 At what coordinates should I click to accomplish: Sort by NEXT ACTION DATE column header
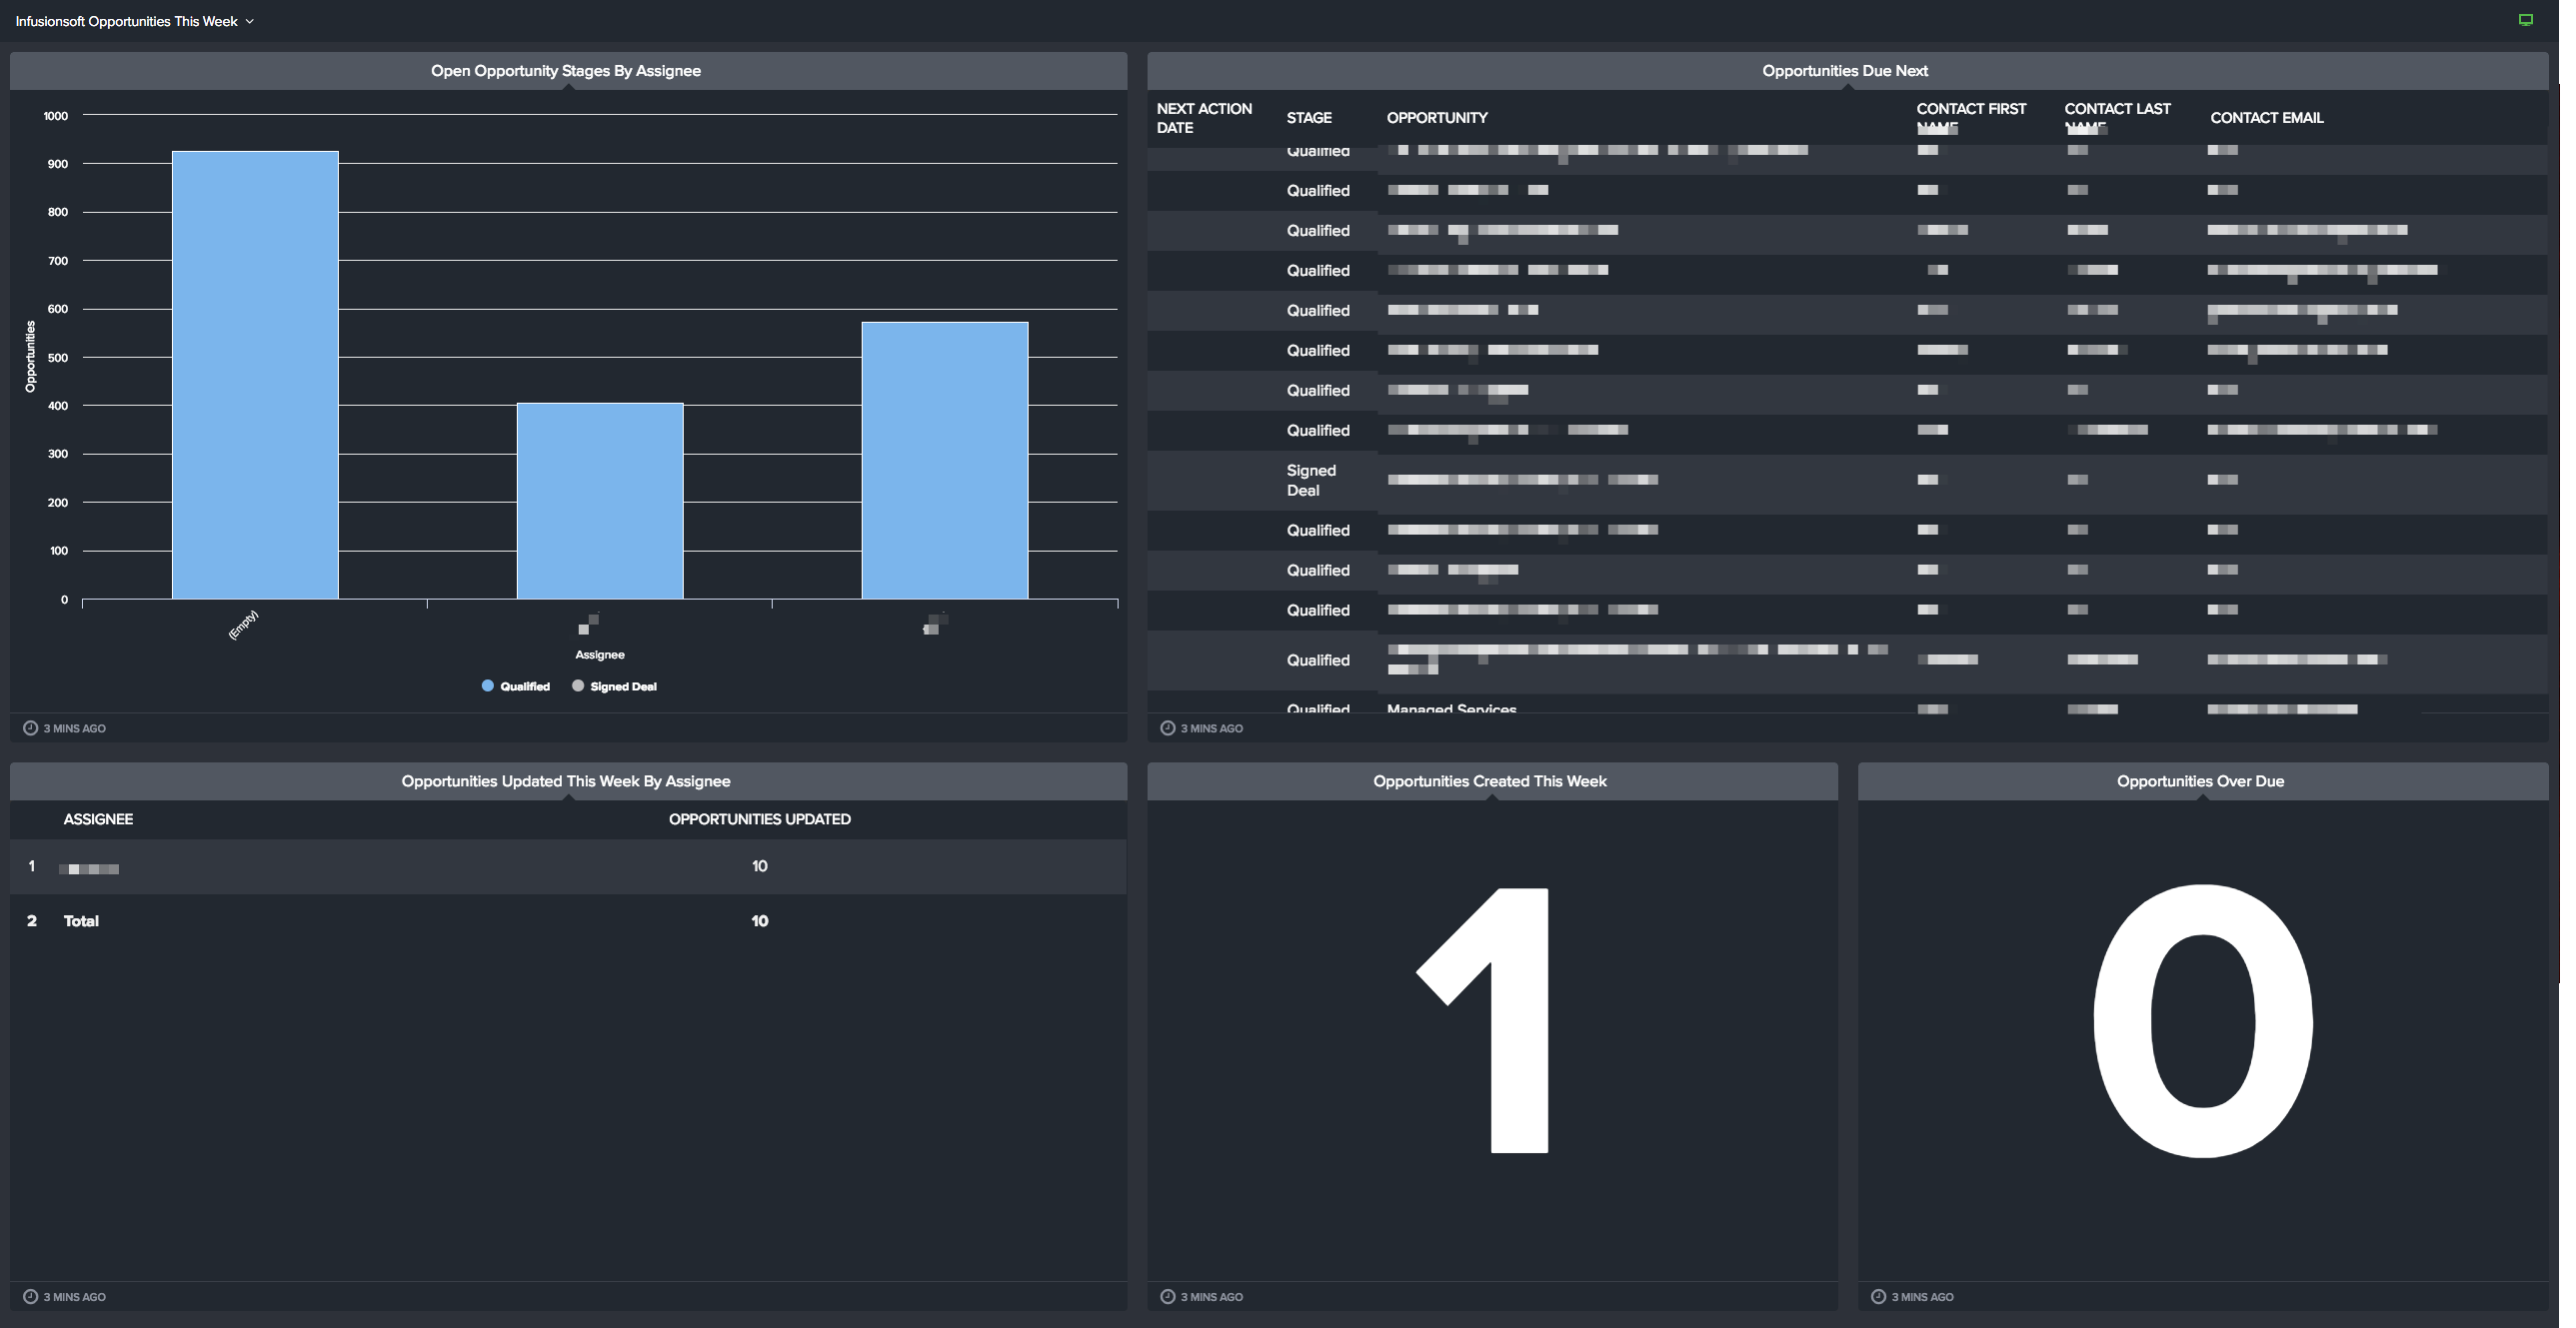(x=1204, y=118)
